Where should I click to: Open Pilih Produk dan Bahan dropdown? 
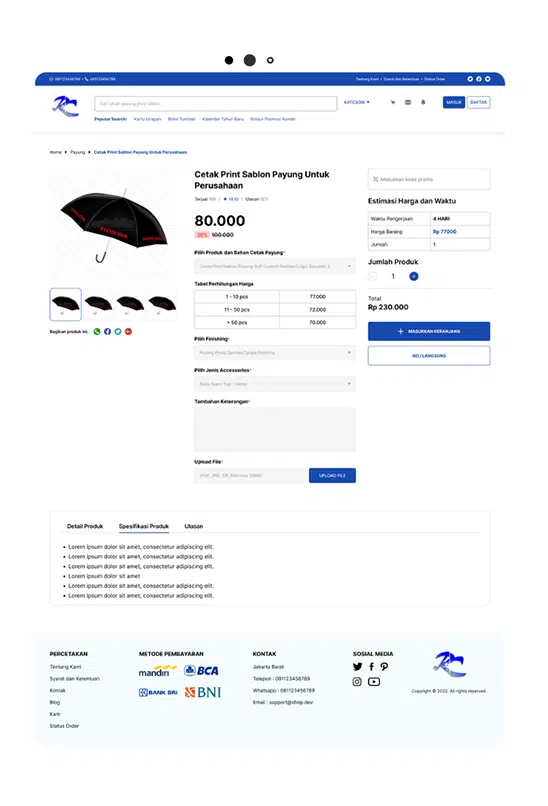pyautogui.click(x=275, y=266)
